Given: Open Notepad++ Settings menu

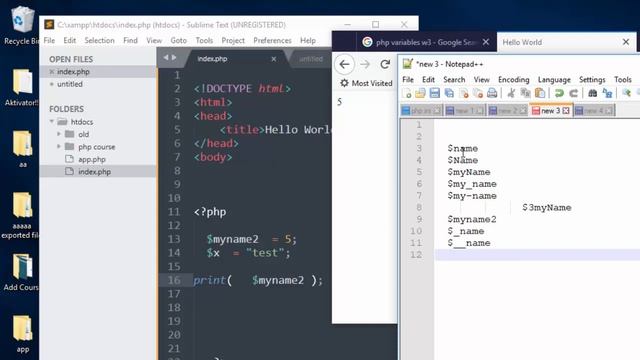Looking at the screenshot, I should pyautogui.click(x=592, y=80).
